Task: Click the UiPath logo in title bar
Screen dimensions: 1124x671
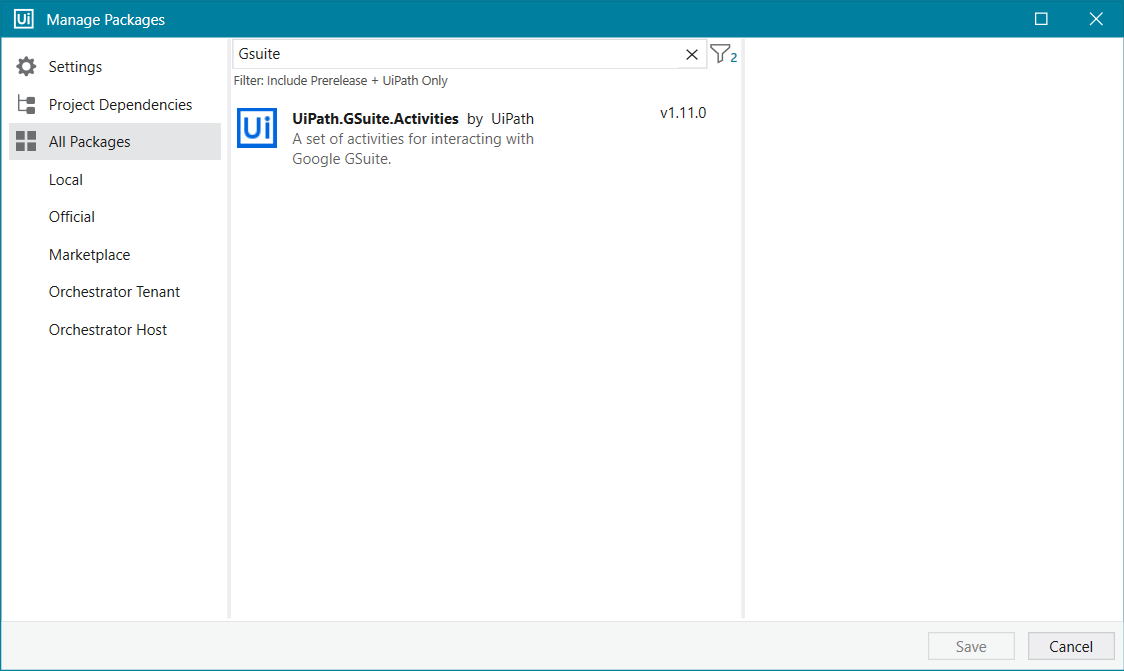Action: click(x=24, y=19)
